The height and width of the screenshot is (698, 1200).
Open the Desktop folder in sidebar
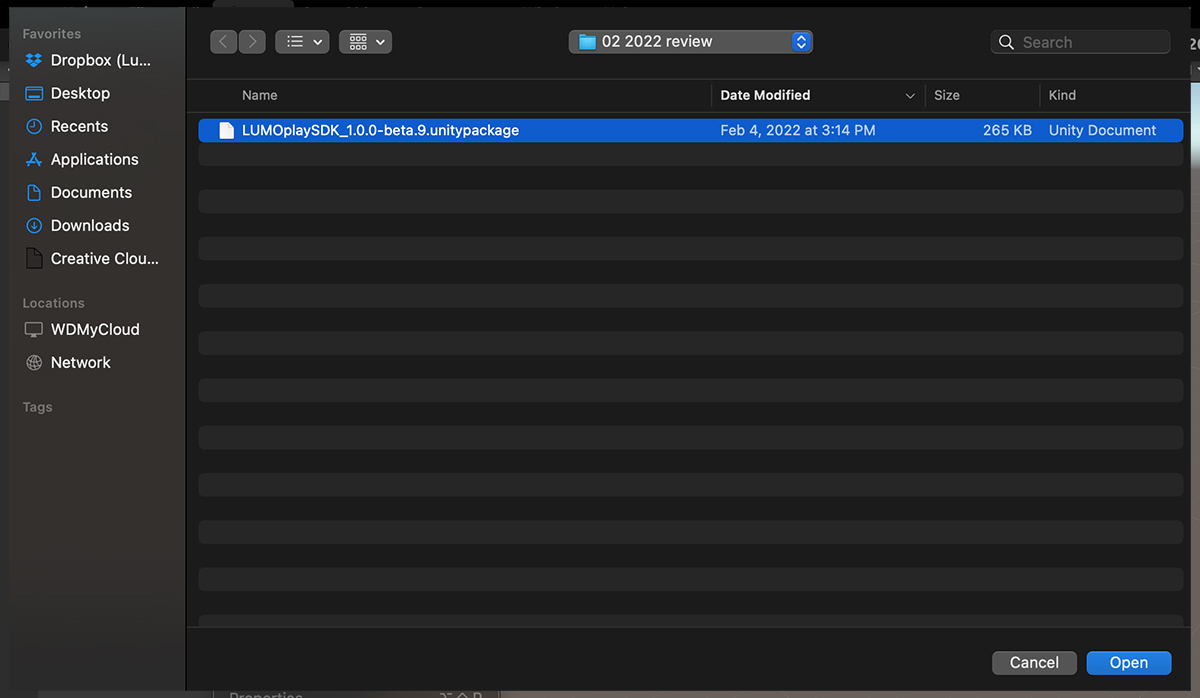tap(80, 93)
